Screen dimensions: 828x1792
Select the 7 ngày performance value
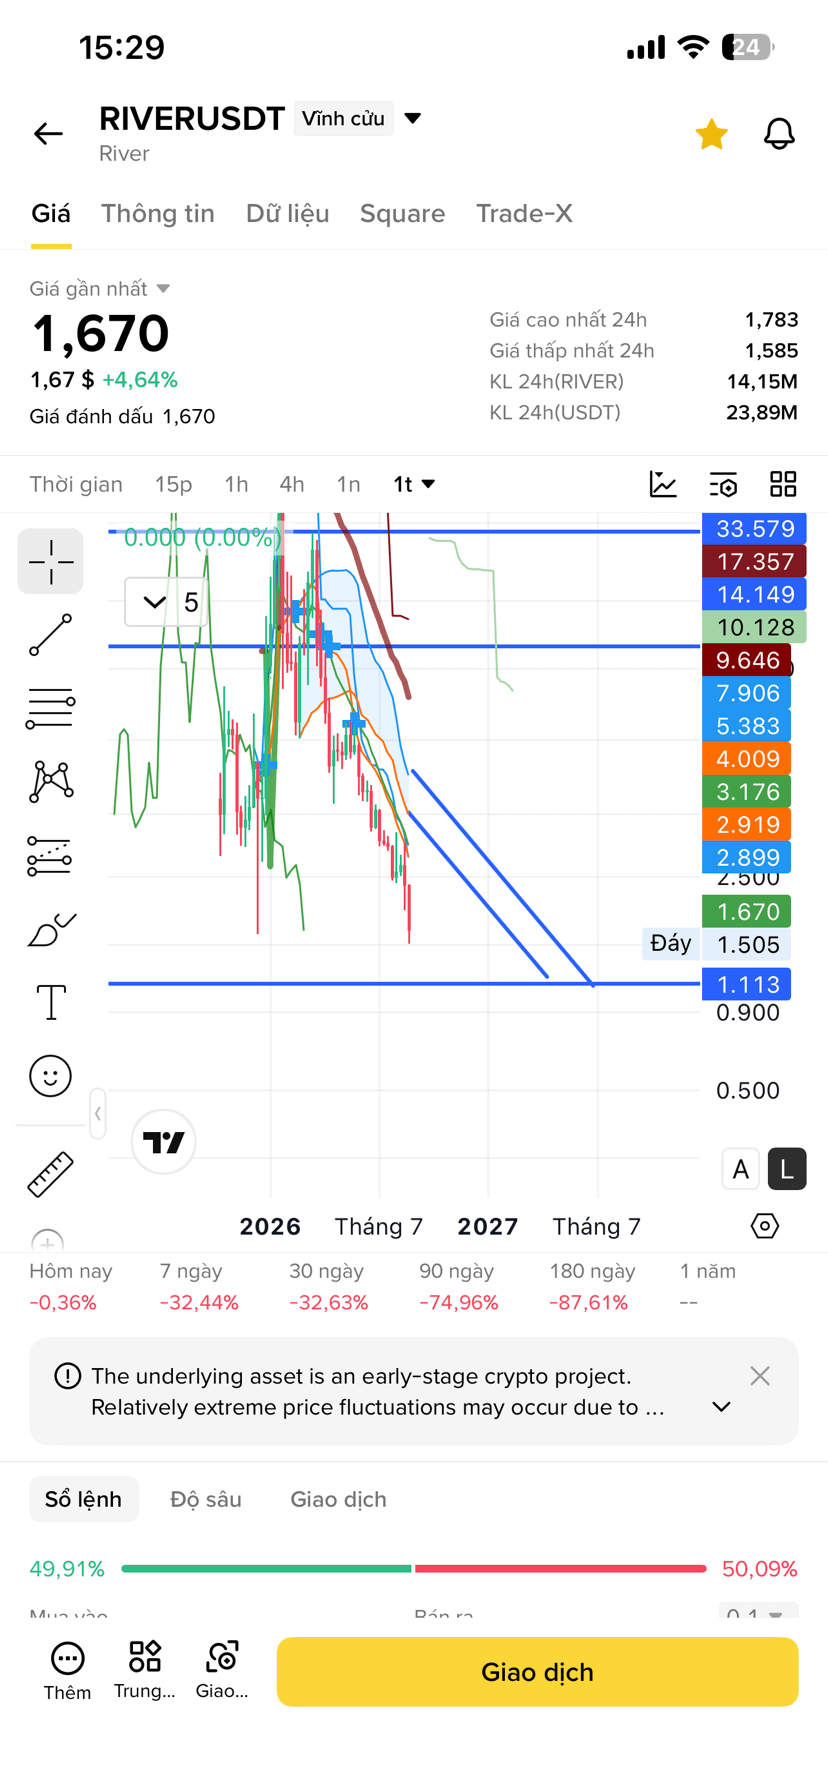(199, 1303)
